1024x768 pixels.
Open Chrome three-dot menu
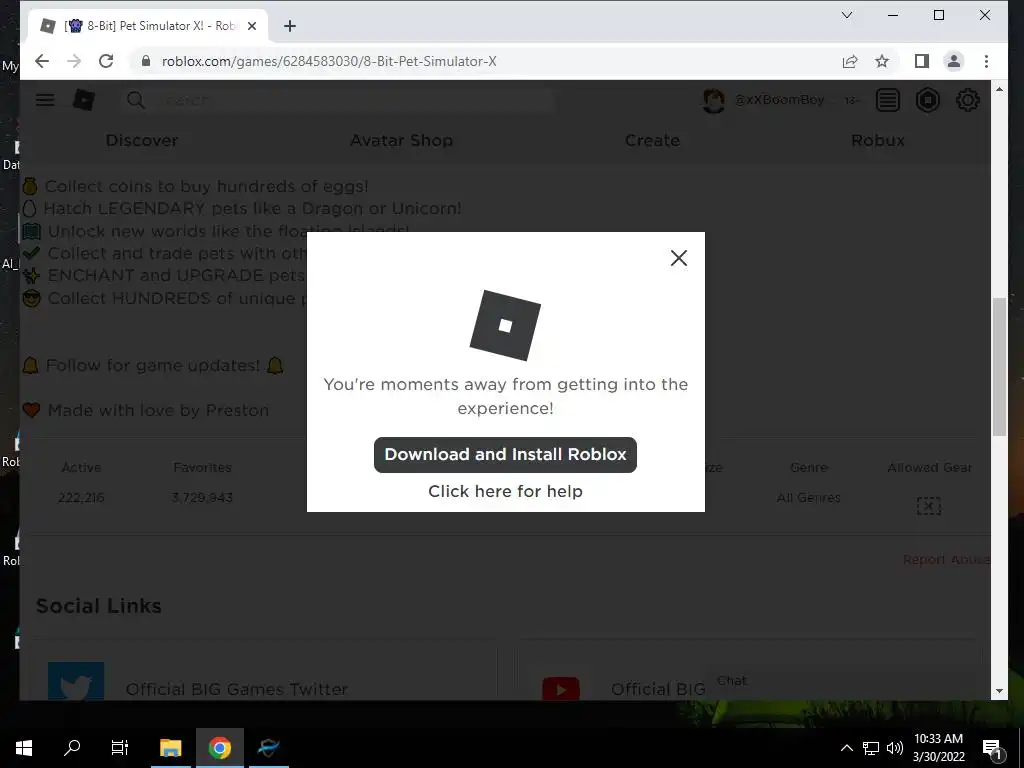click(x=986, y=61)
